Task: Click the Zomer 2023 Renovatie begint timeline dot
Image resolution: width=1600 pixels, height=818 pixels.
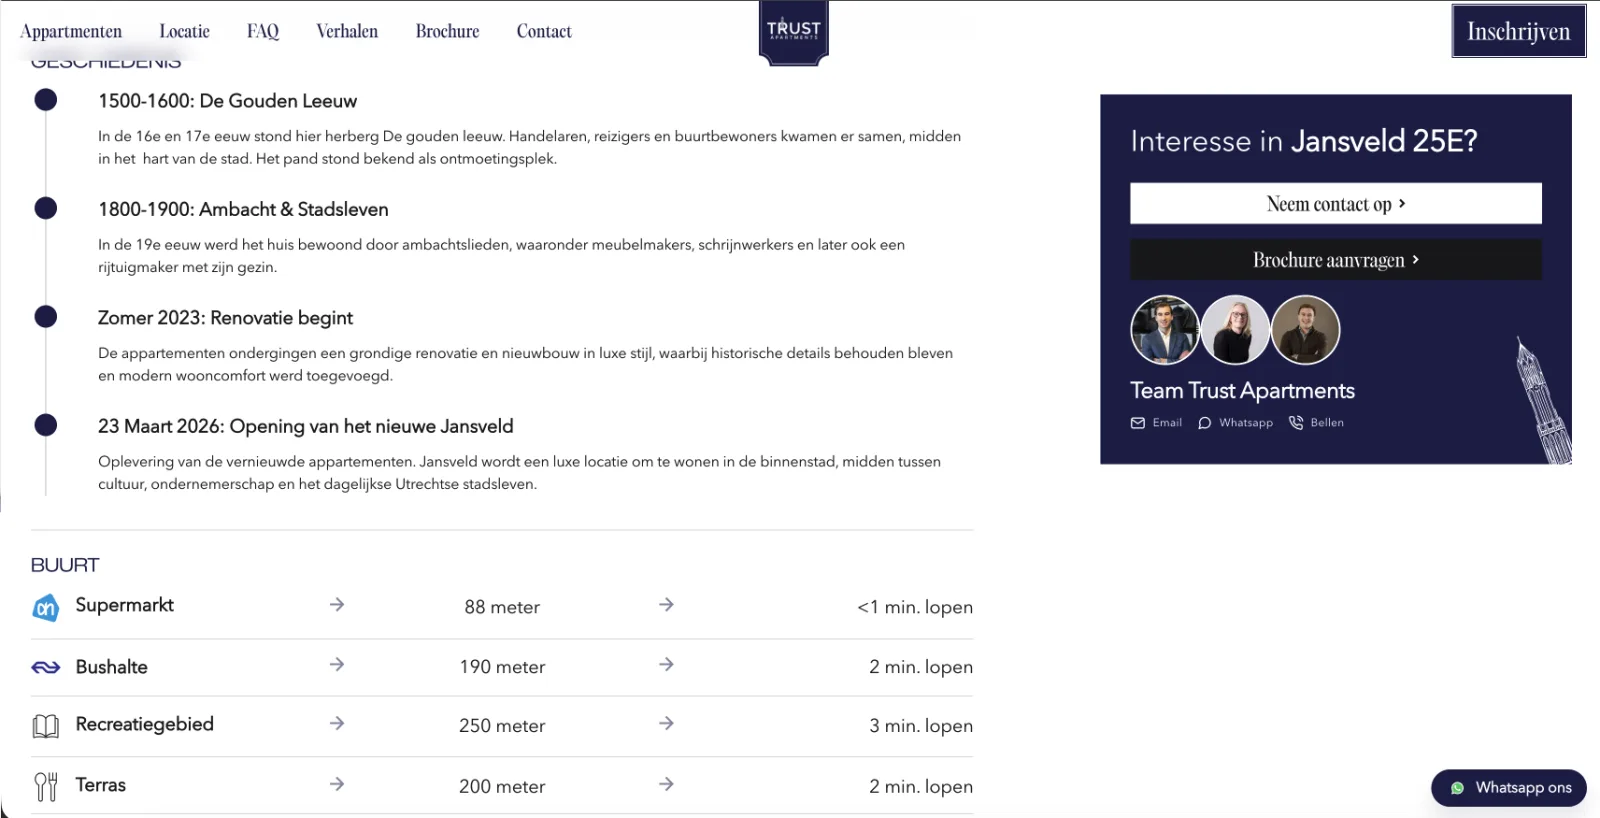Action: (46, 317)
